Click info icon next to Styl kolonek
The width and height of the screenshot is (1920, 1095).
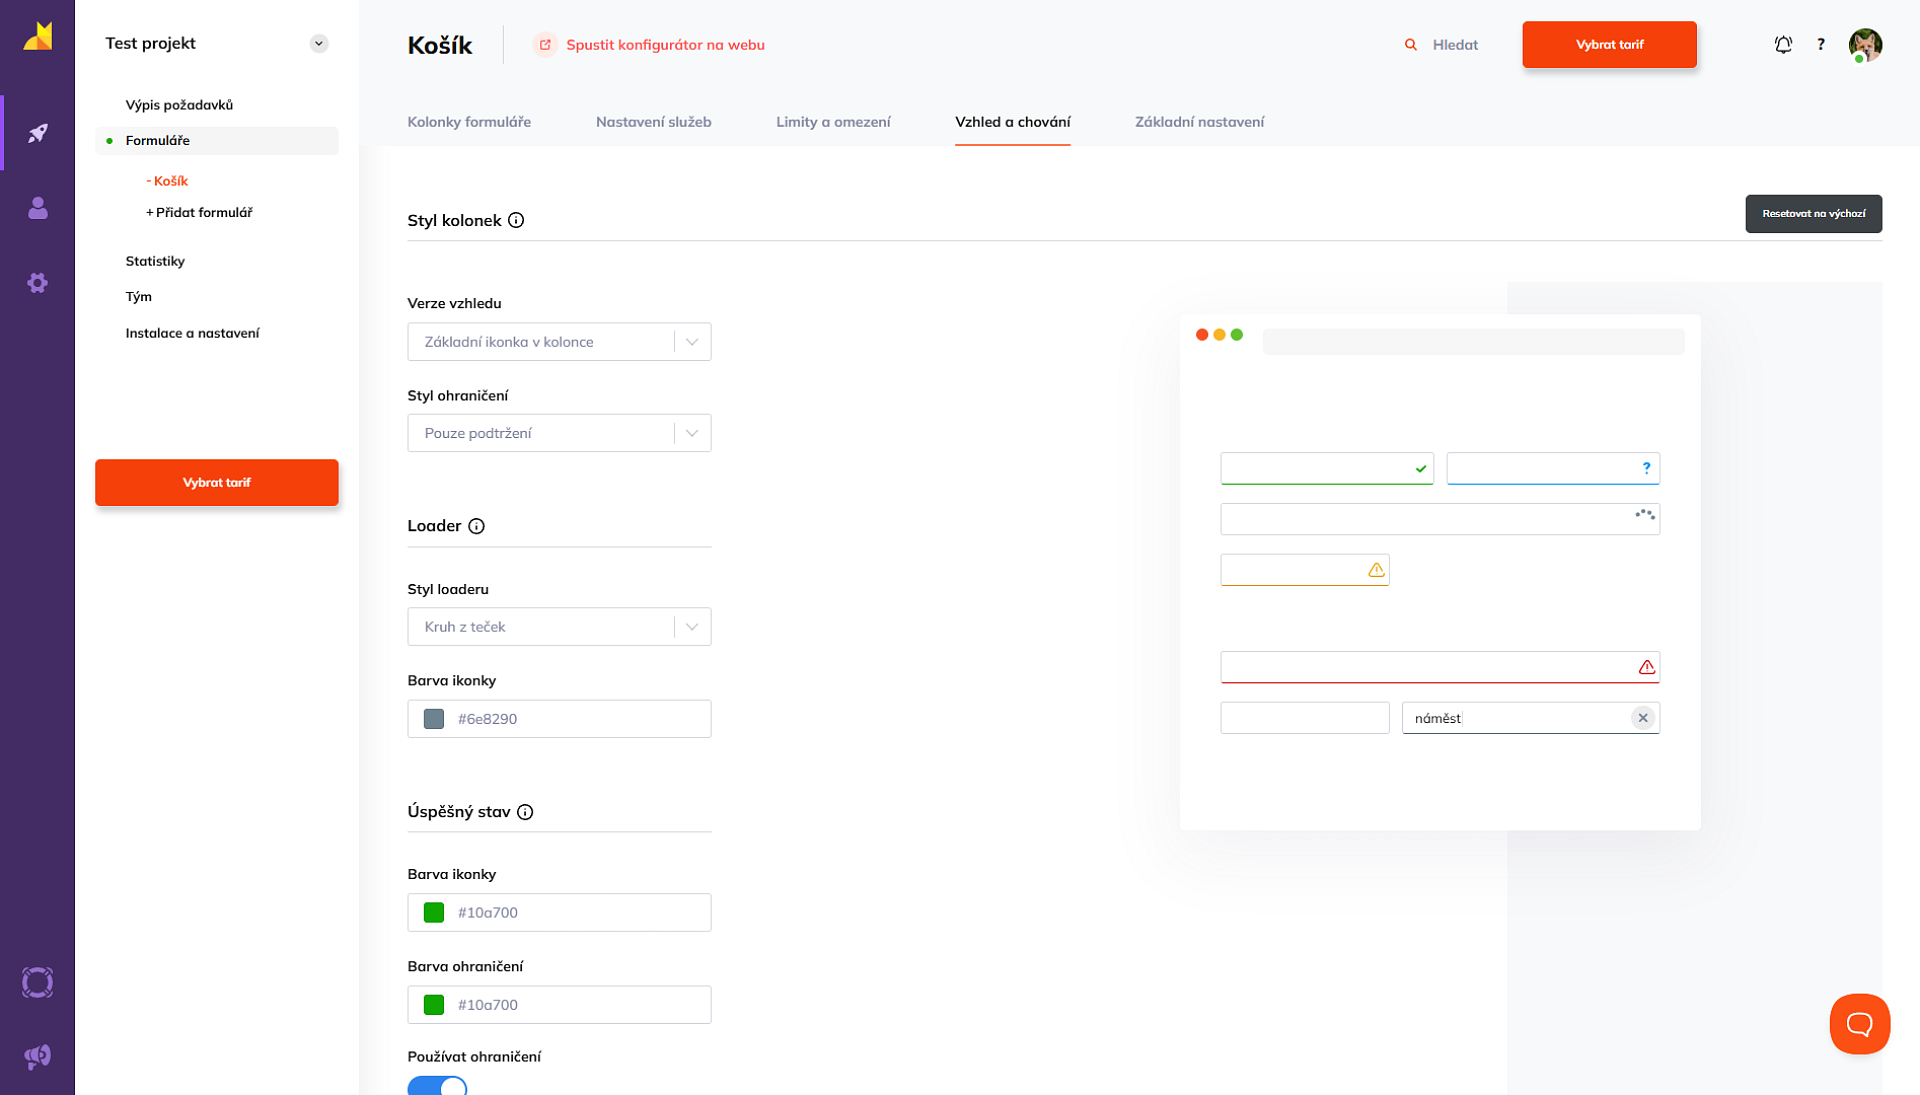pyautogui.click(x=516, y=220)
